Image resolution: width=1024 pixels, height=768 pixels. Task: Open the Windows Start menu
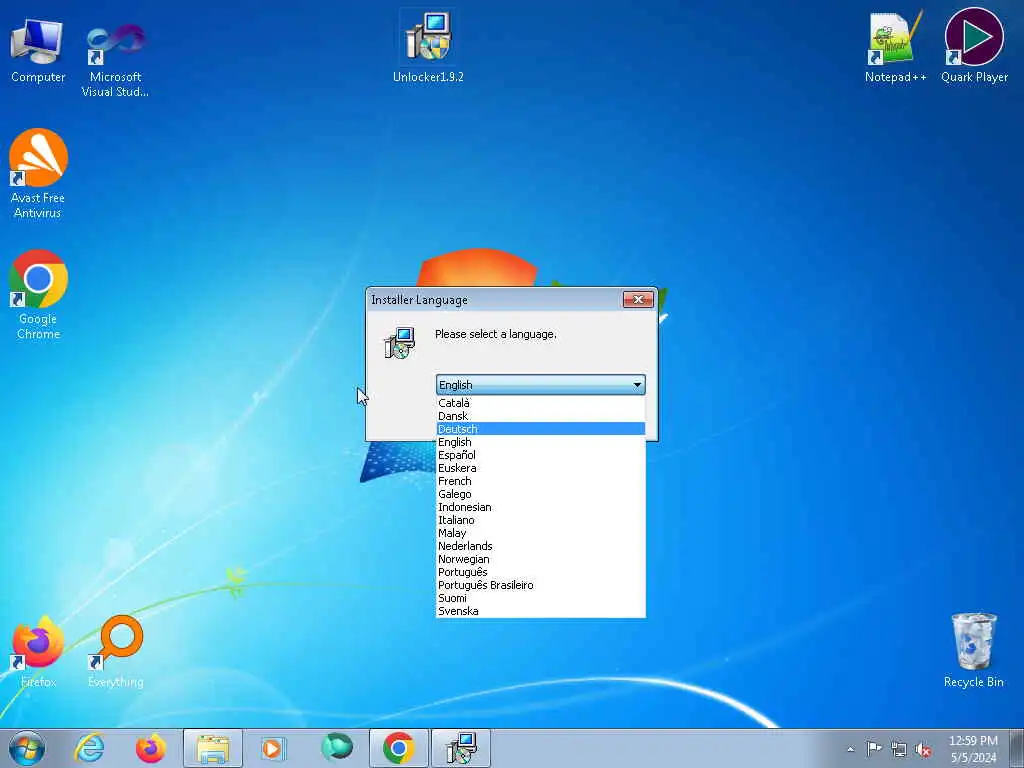click(27, 748)
